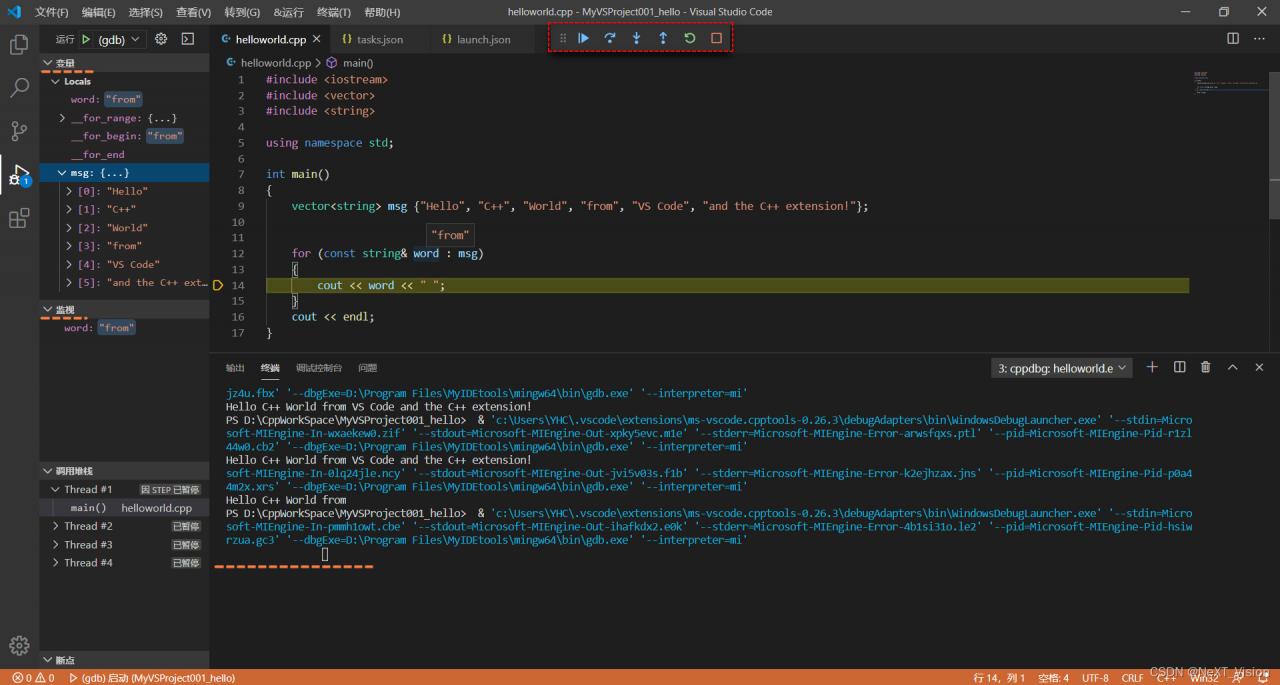Expand the __for_range variable
1280x685 pixels.
[x=63, y=118]
